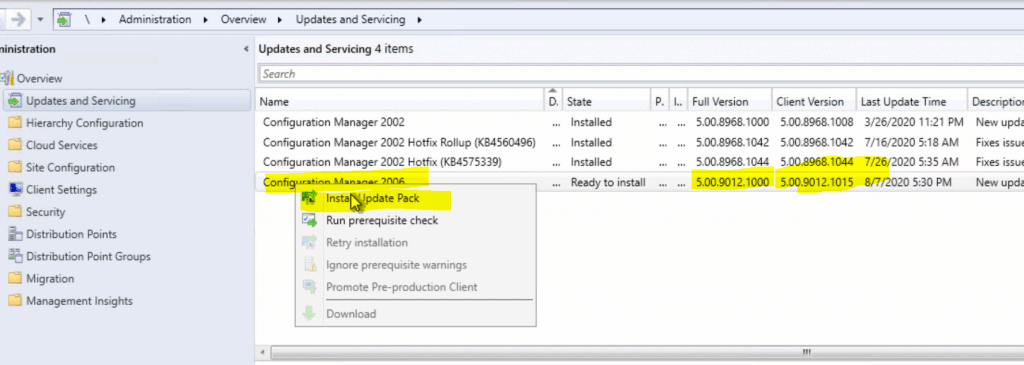
Task: Open the Management Insights folder
Action: point(79,301)
